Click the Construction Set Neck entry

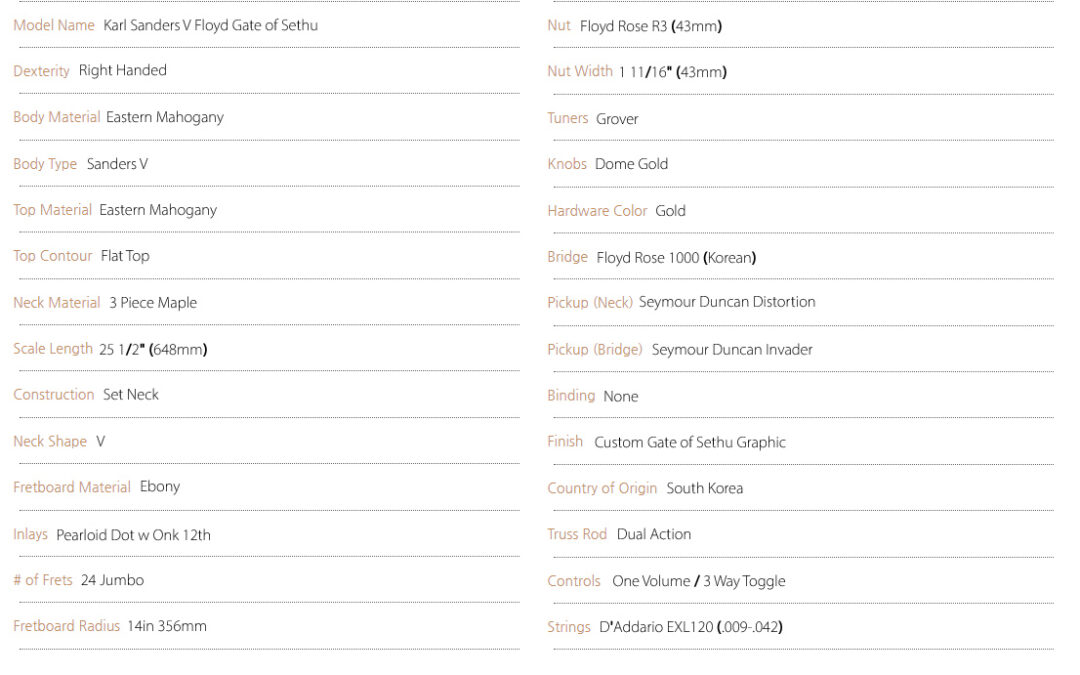pyautogui.click(x=86, y=395)
